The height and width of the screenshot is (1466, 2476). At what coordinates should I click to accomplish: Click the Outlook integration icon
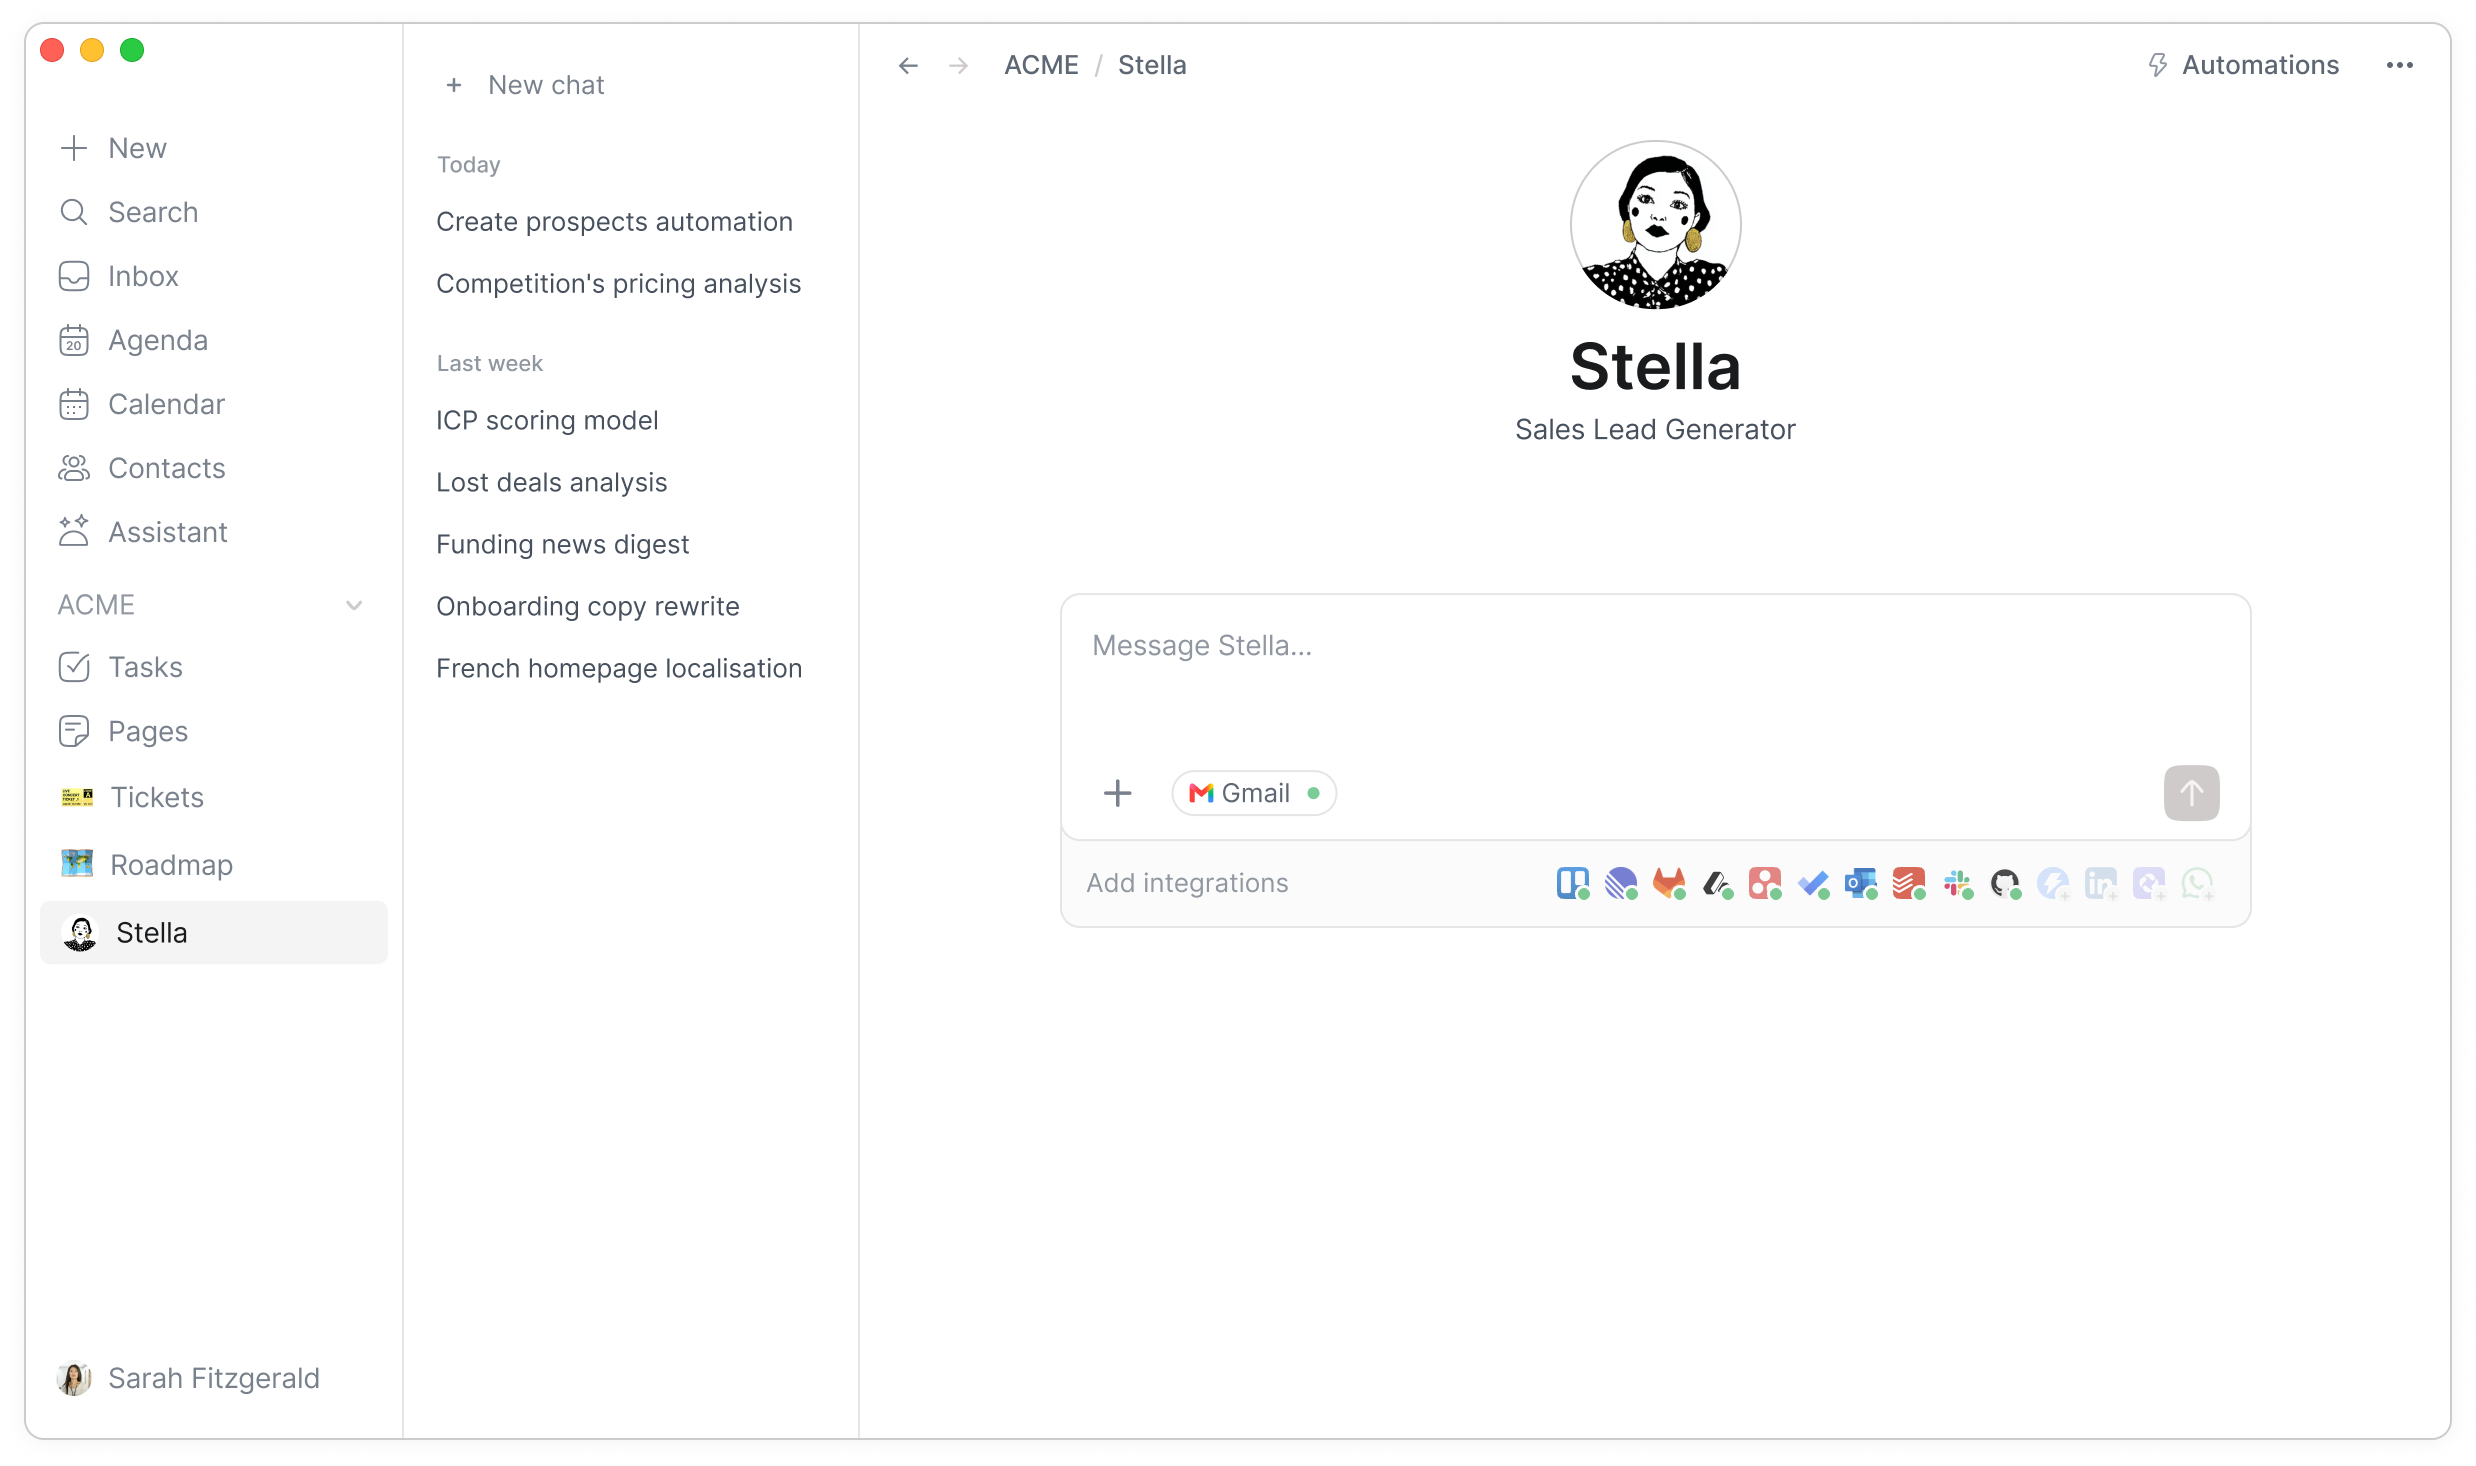pos(1860,883)
